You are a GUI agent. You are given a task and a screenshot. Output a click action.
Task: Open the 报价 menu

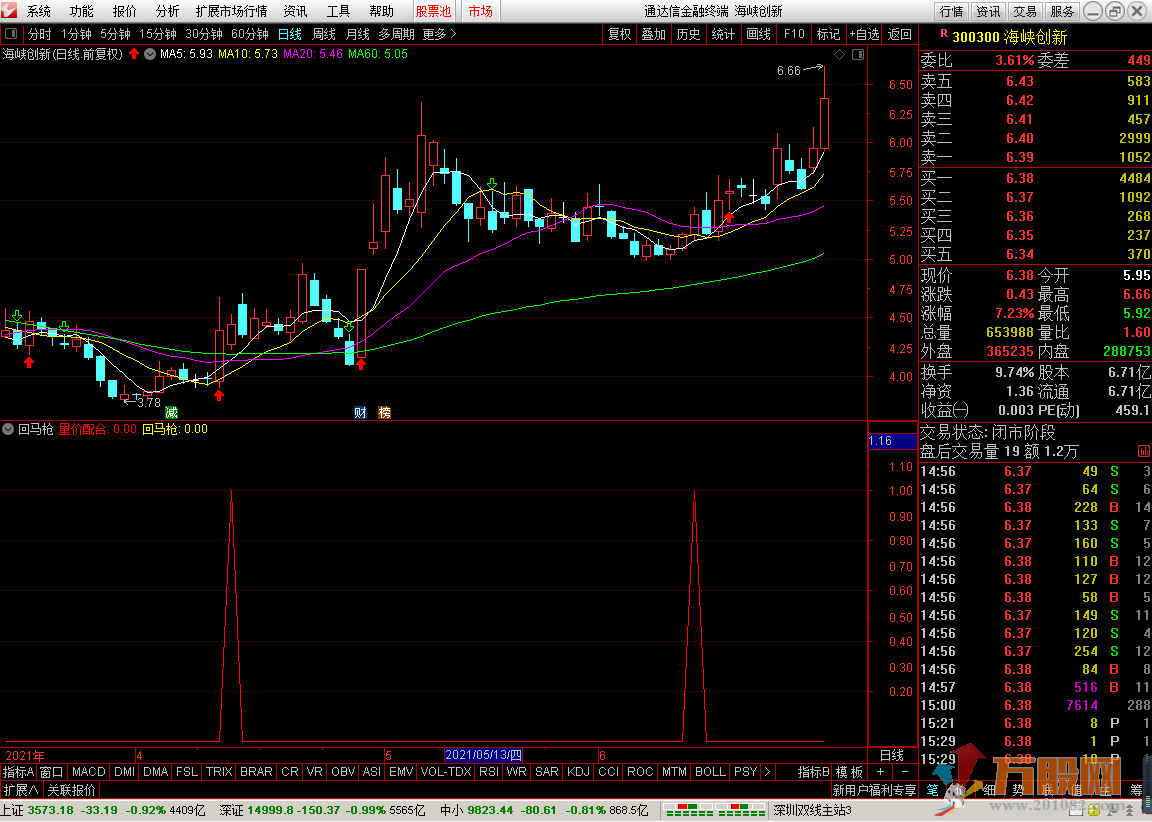point(124,11)
